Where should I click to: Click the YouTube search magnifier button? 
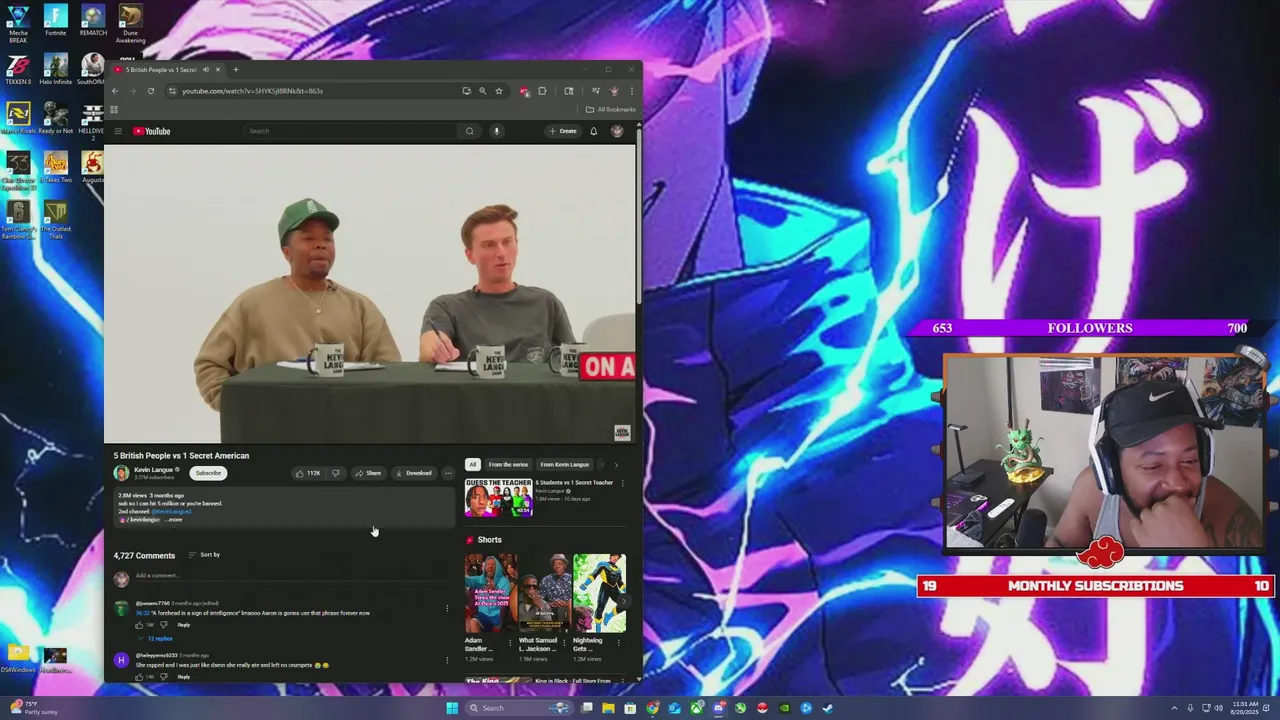tap(469, 131)
